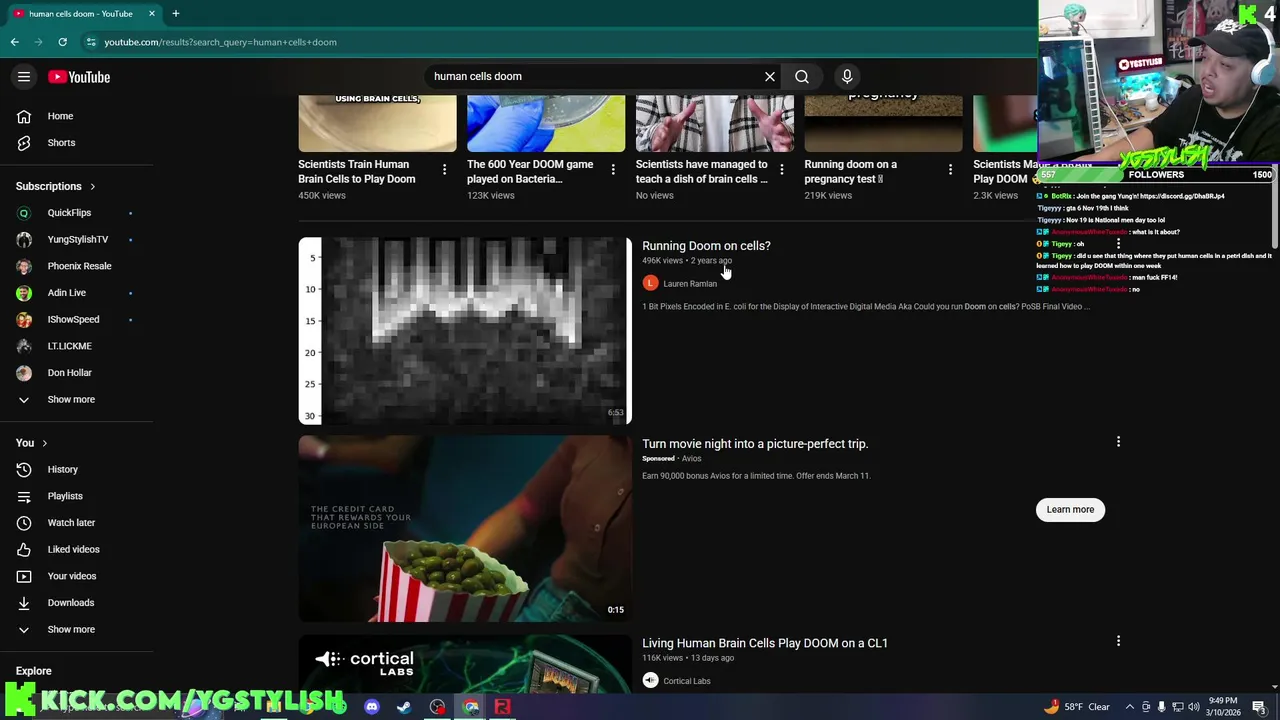The width and height of the screenshot is (1280, 720).
Task: Open YungStylishTV subscription channel
Action: pyautogui.click(x=77, y=239)
